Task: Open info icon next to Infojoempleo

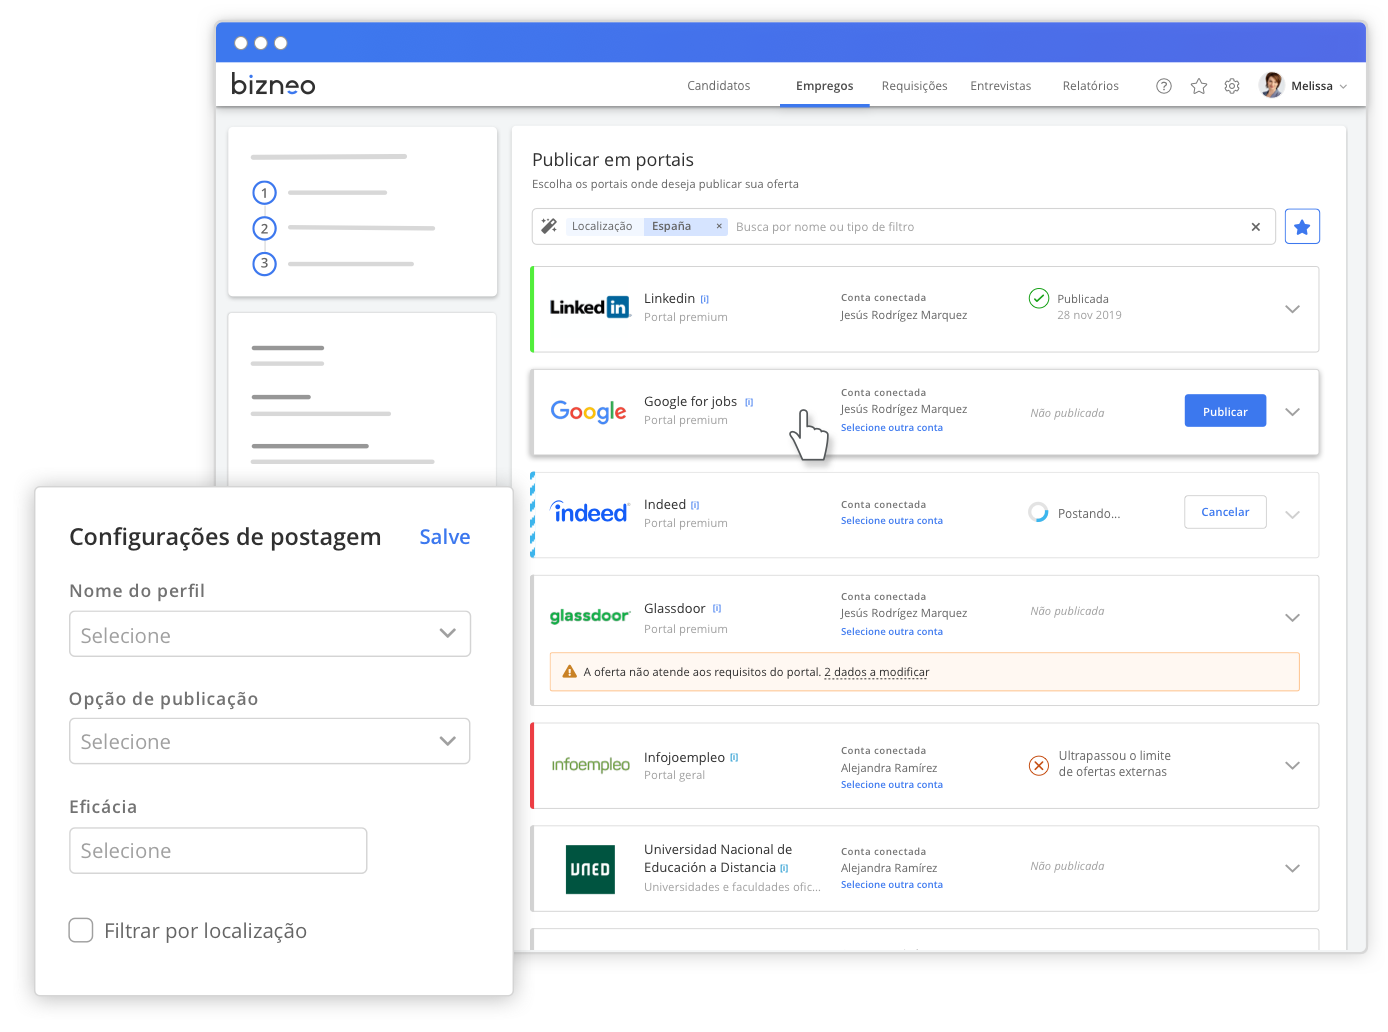Action: pyautogui.click(x=734, y=757)
